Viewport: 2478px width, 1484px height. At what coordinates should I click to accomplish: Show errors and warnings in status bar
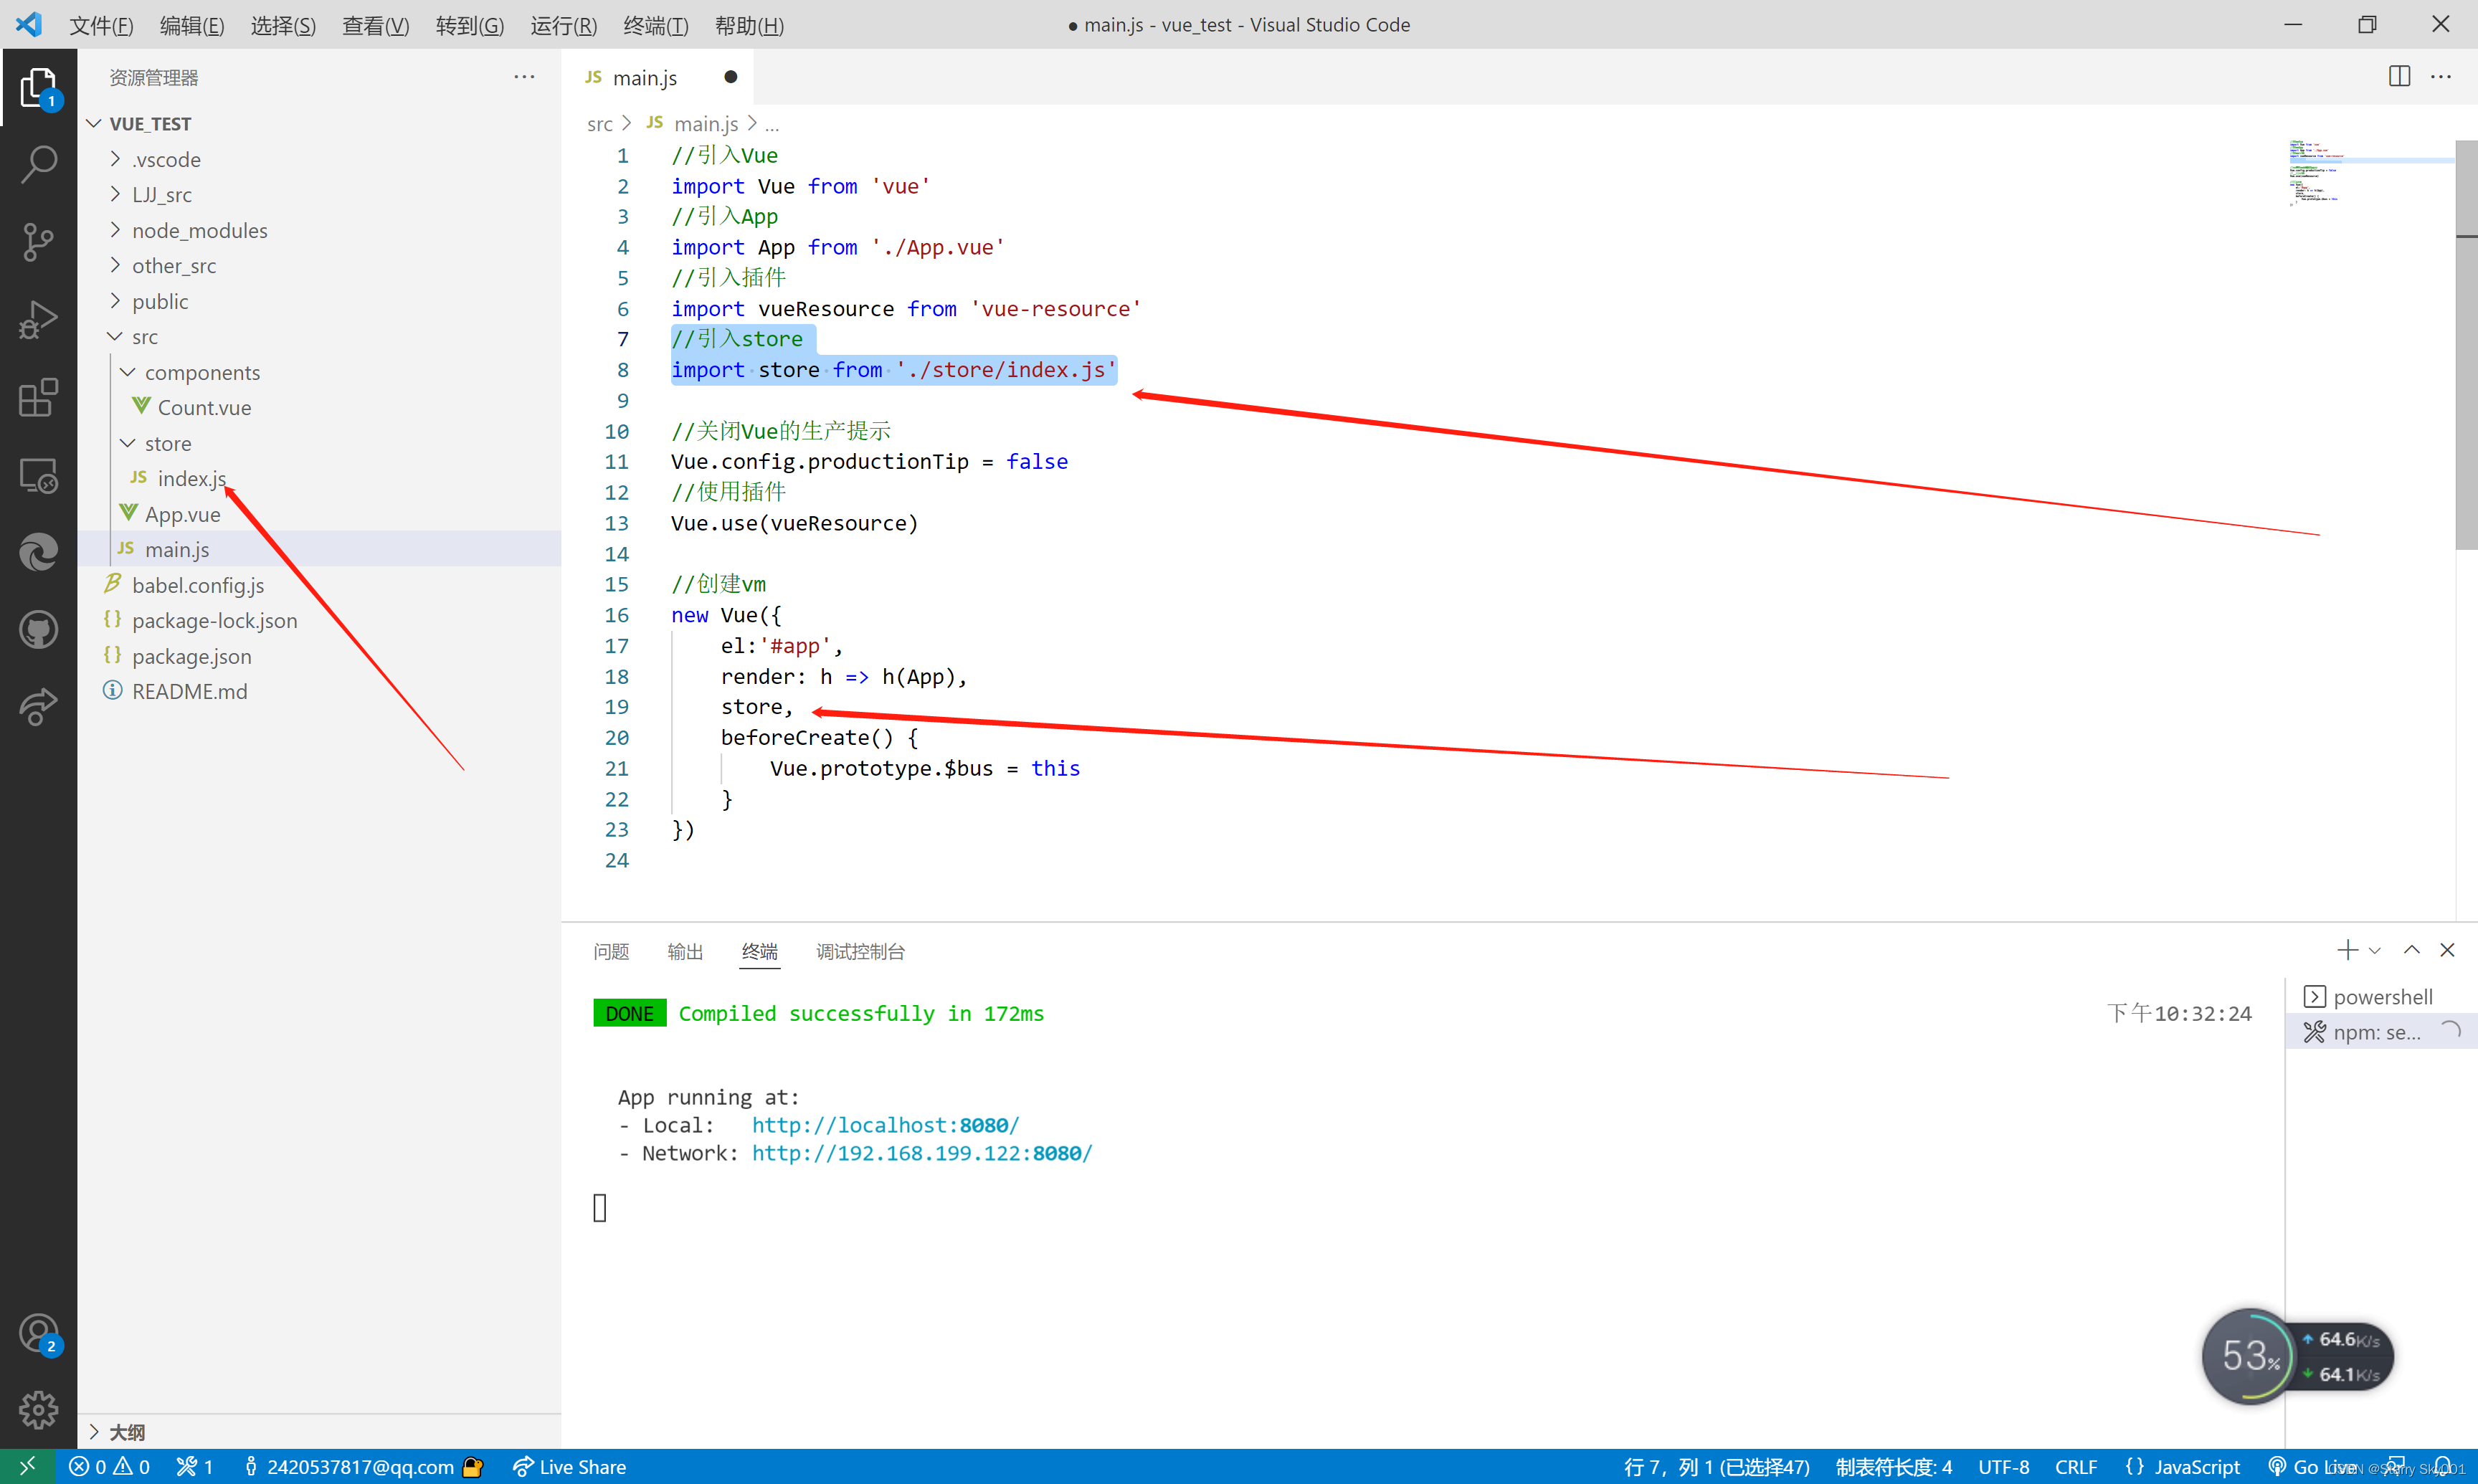pyautogui.click(x=109, y=1467)
